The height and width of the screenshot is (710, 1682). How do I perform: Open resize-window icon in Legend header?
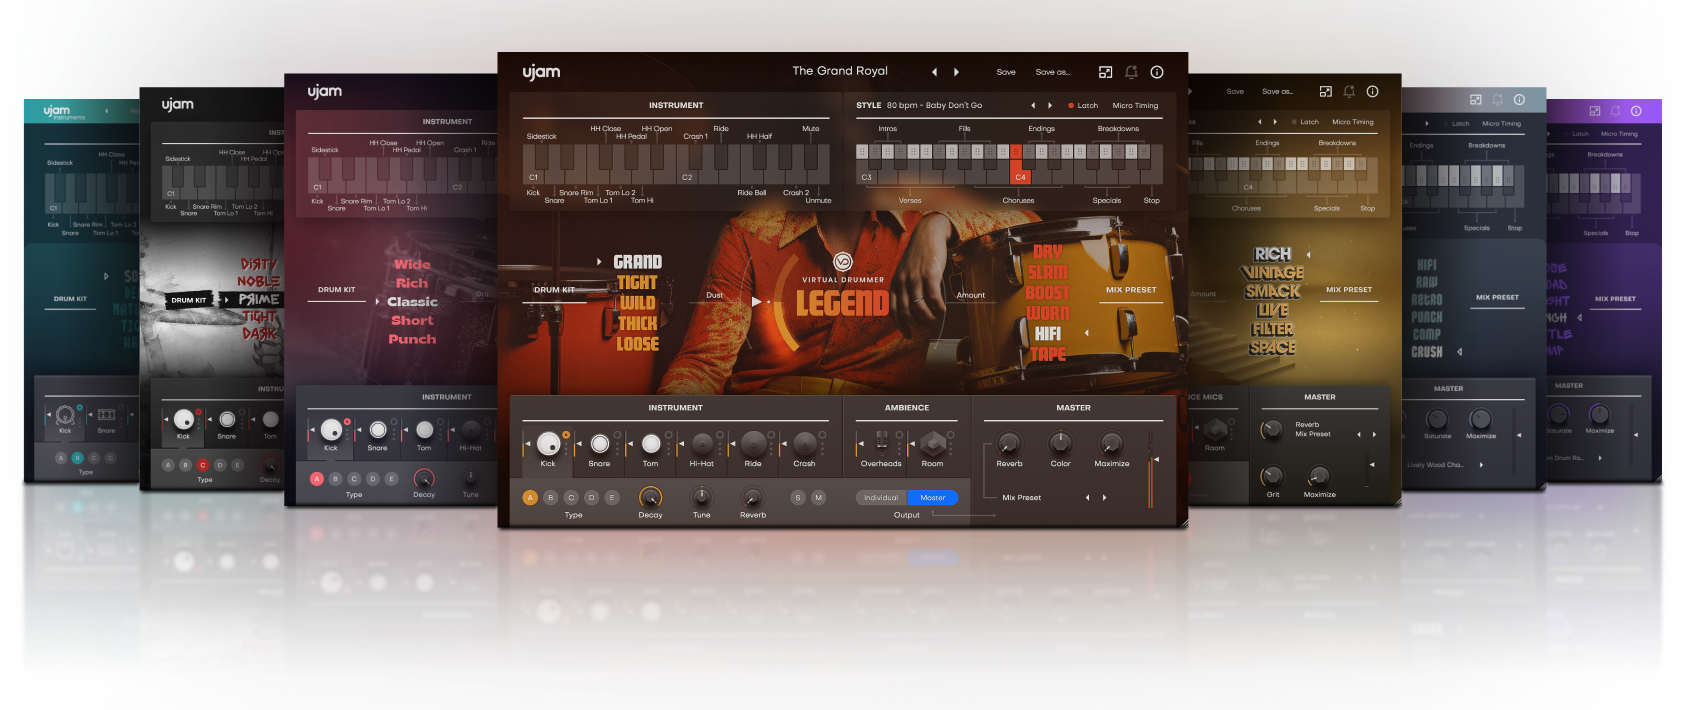(x=1105, y=72)
